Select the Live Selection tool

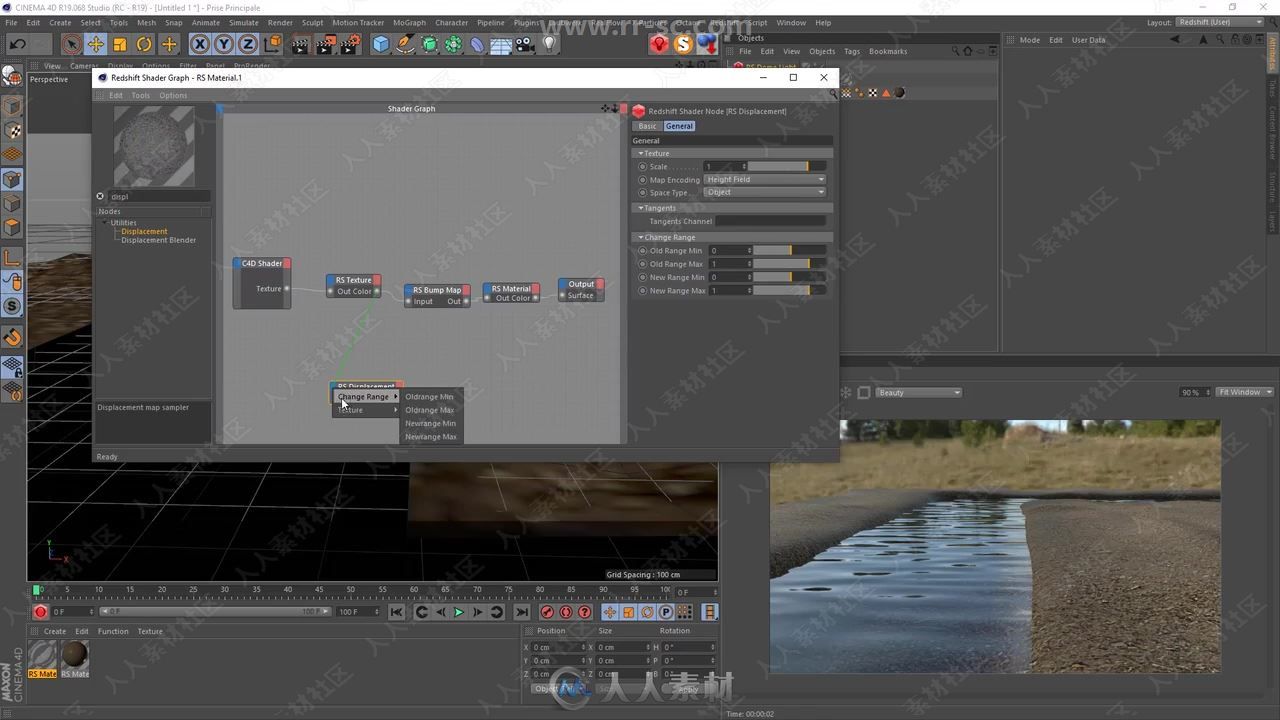(71, 44)
